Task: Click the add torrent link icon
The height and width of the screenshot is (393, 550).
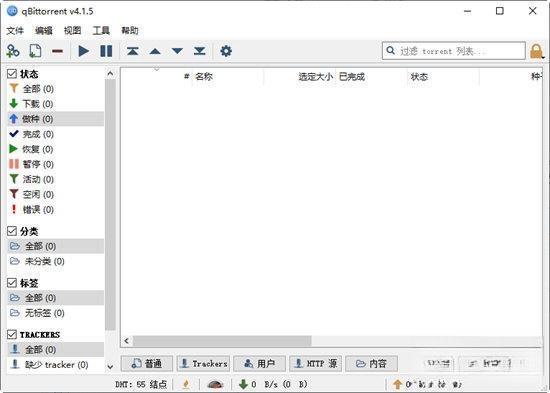Action: [13, 51]
